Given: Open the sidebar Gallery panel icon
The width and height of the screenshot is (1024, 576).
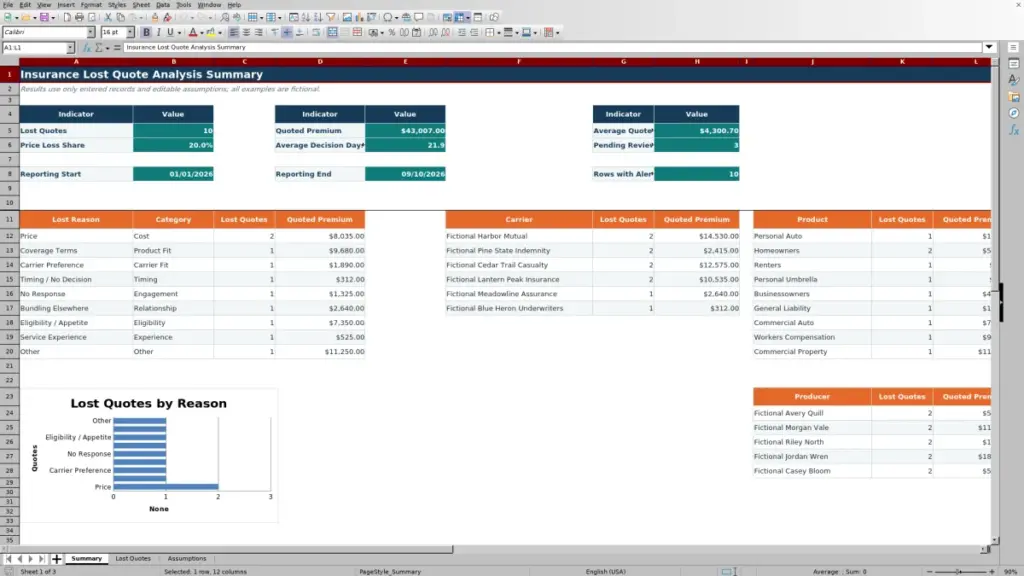Looking at the screenshot, I should [x=1014, y=97].
